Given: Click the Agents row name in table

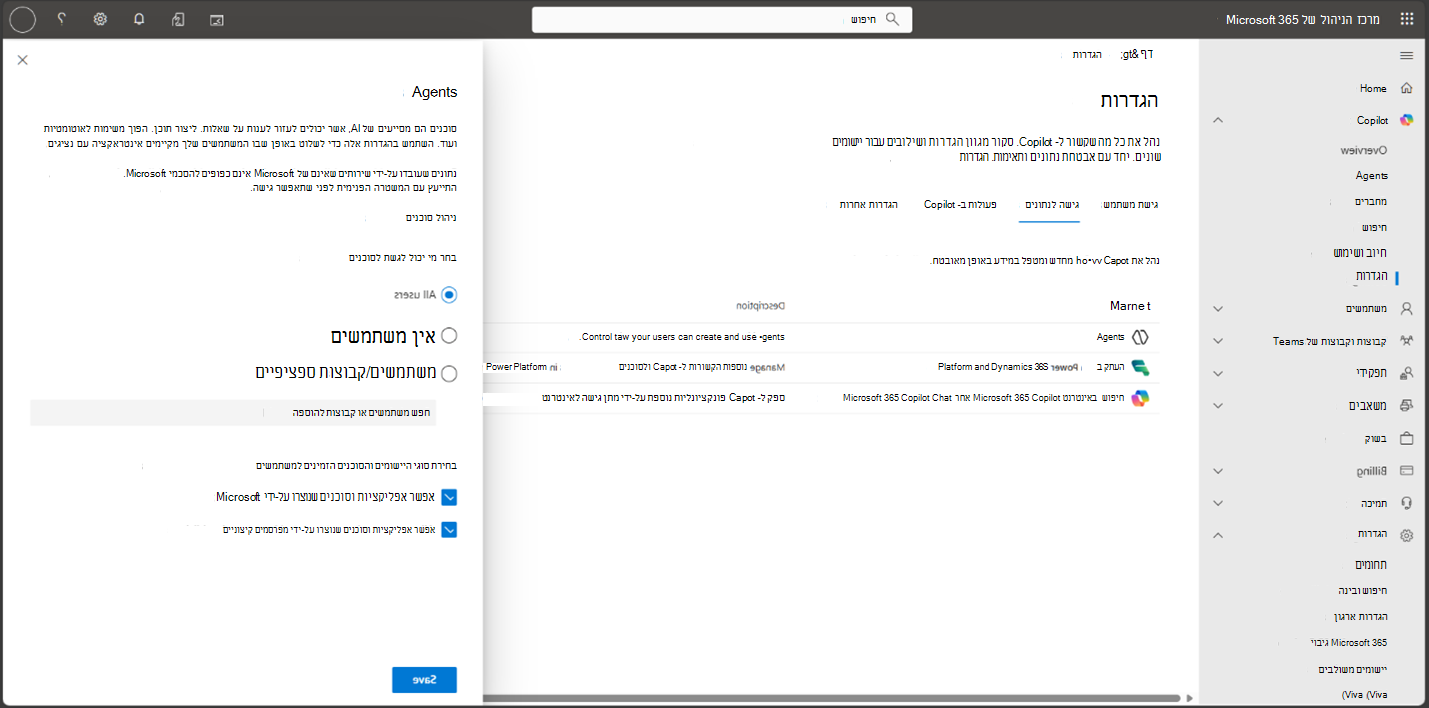Looking at the screenshot, I should pos(1110,337).
